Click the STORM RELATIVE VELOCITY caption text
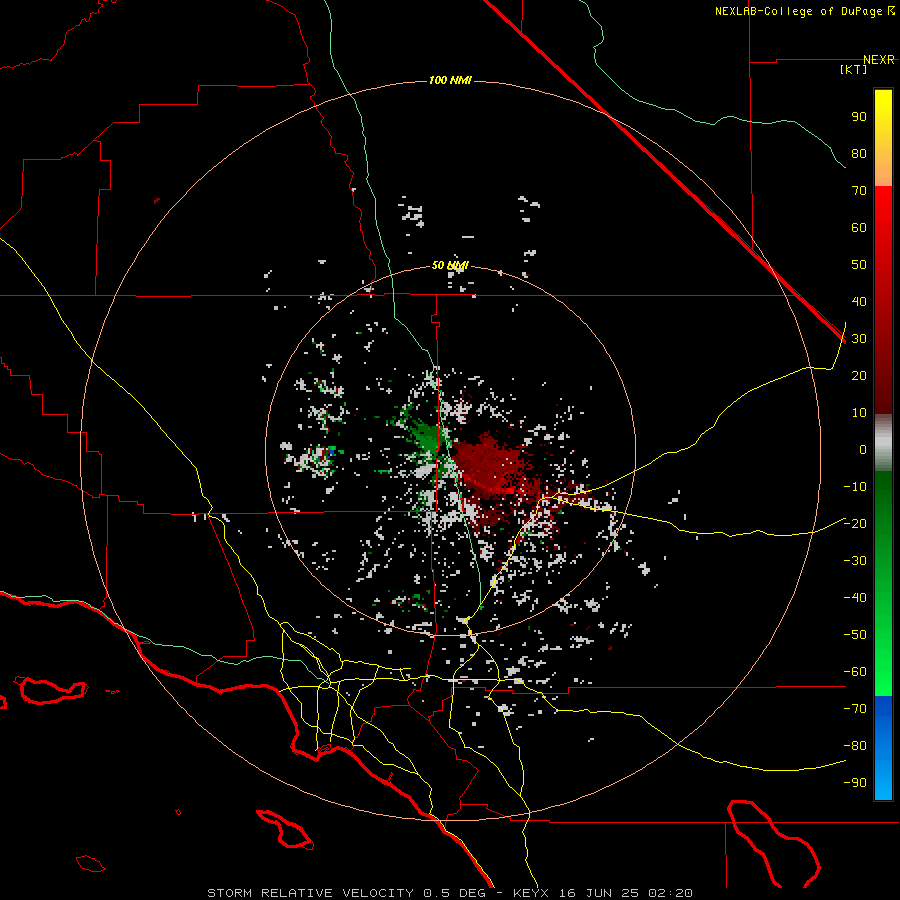The height and width of the screenshot is (900, 900). 310,893
